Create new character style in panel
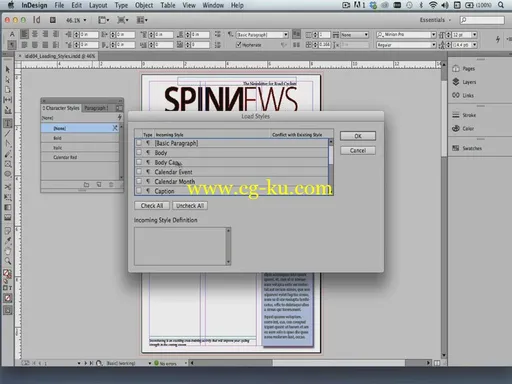The width and height of the screenshot is (512, 384). tap(99, 184)
